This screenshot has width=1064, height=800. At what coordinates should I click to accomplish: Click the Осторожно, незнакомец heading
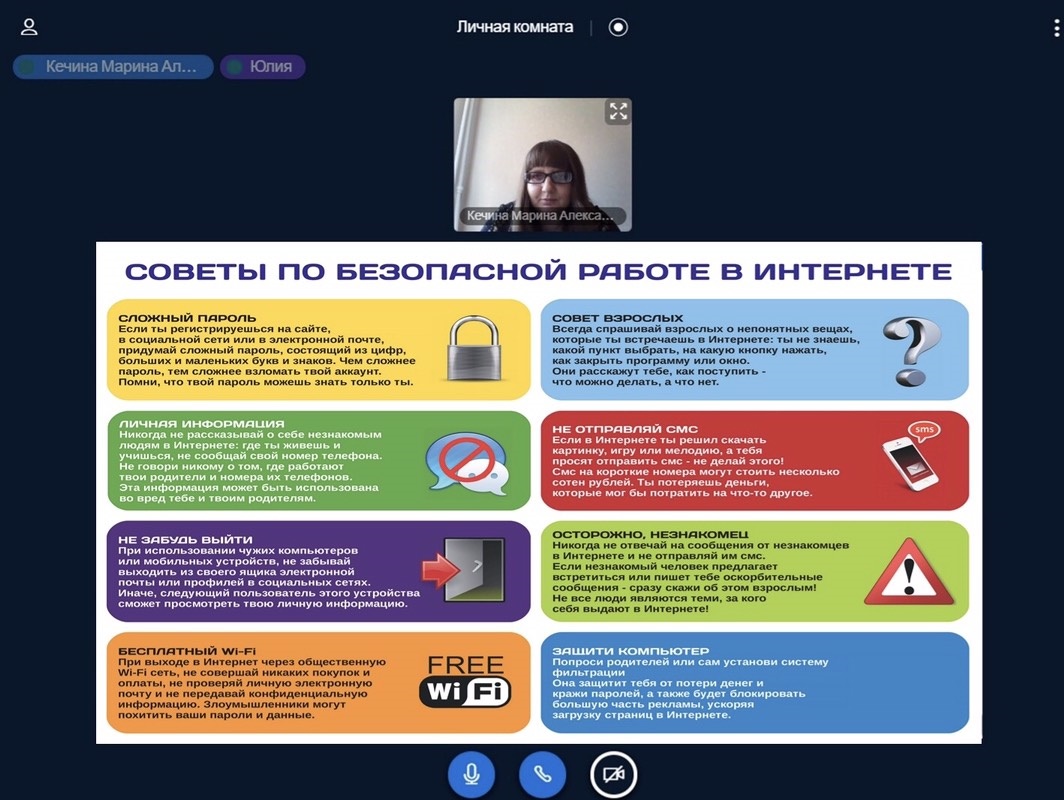tap(650, 534)
